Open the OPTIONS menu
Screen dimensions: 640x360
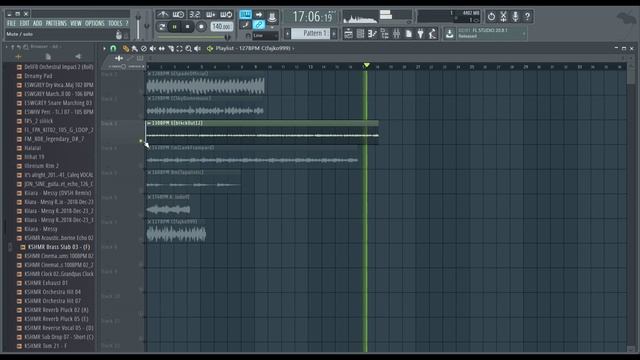[x=95, y=23]
